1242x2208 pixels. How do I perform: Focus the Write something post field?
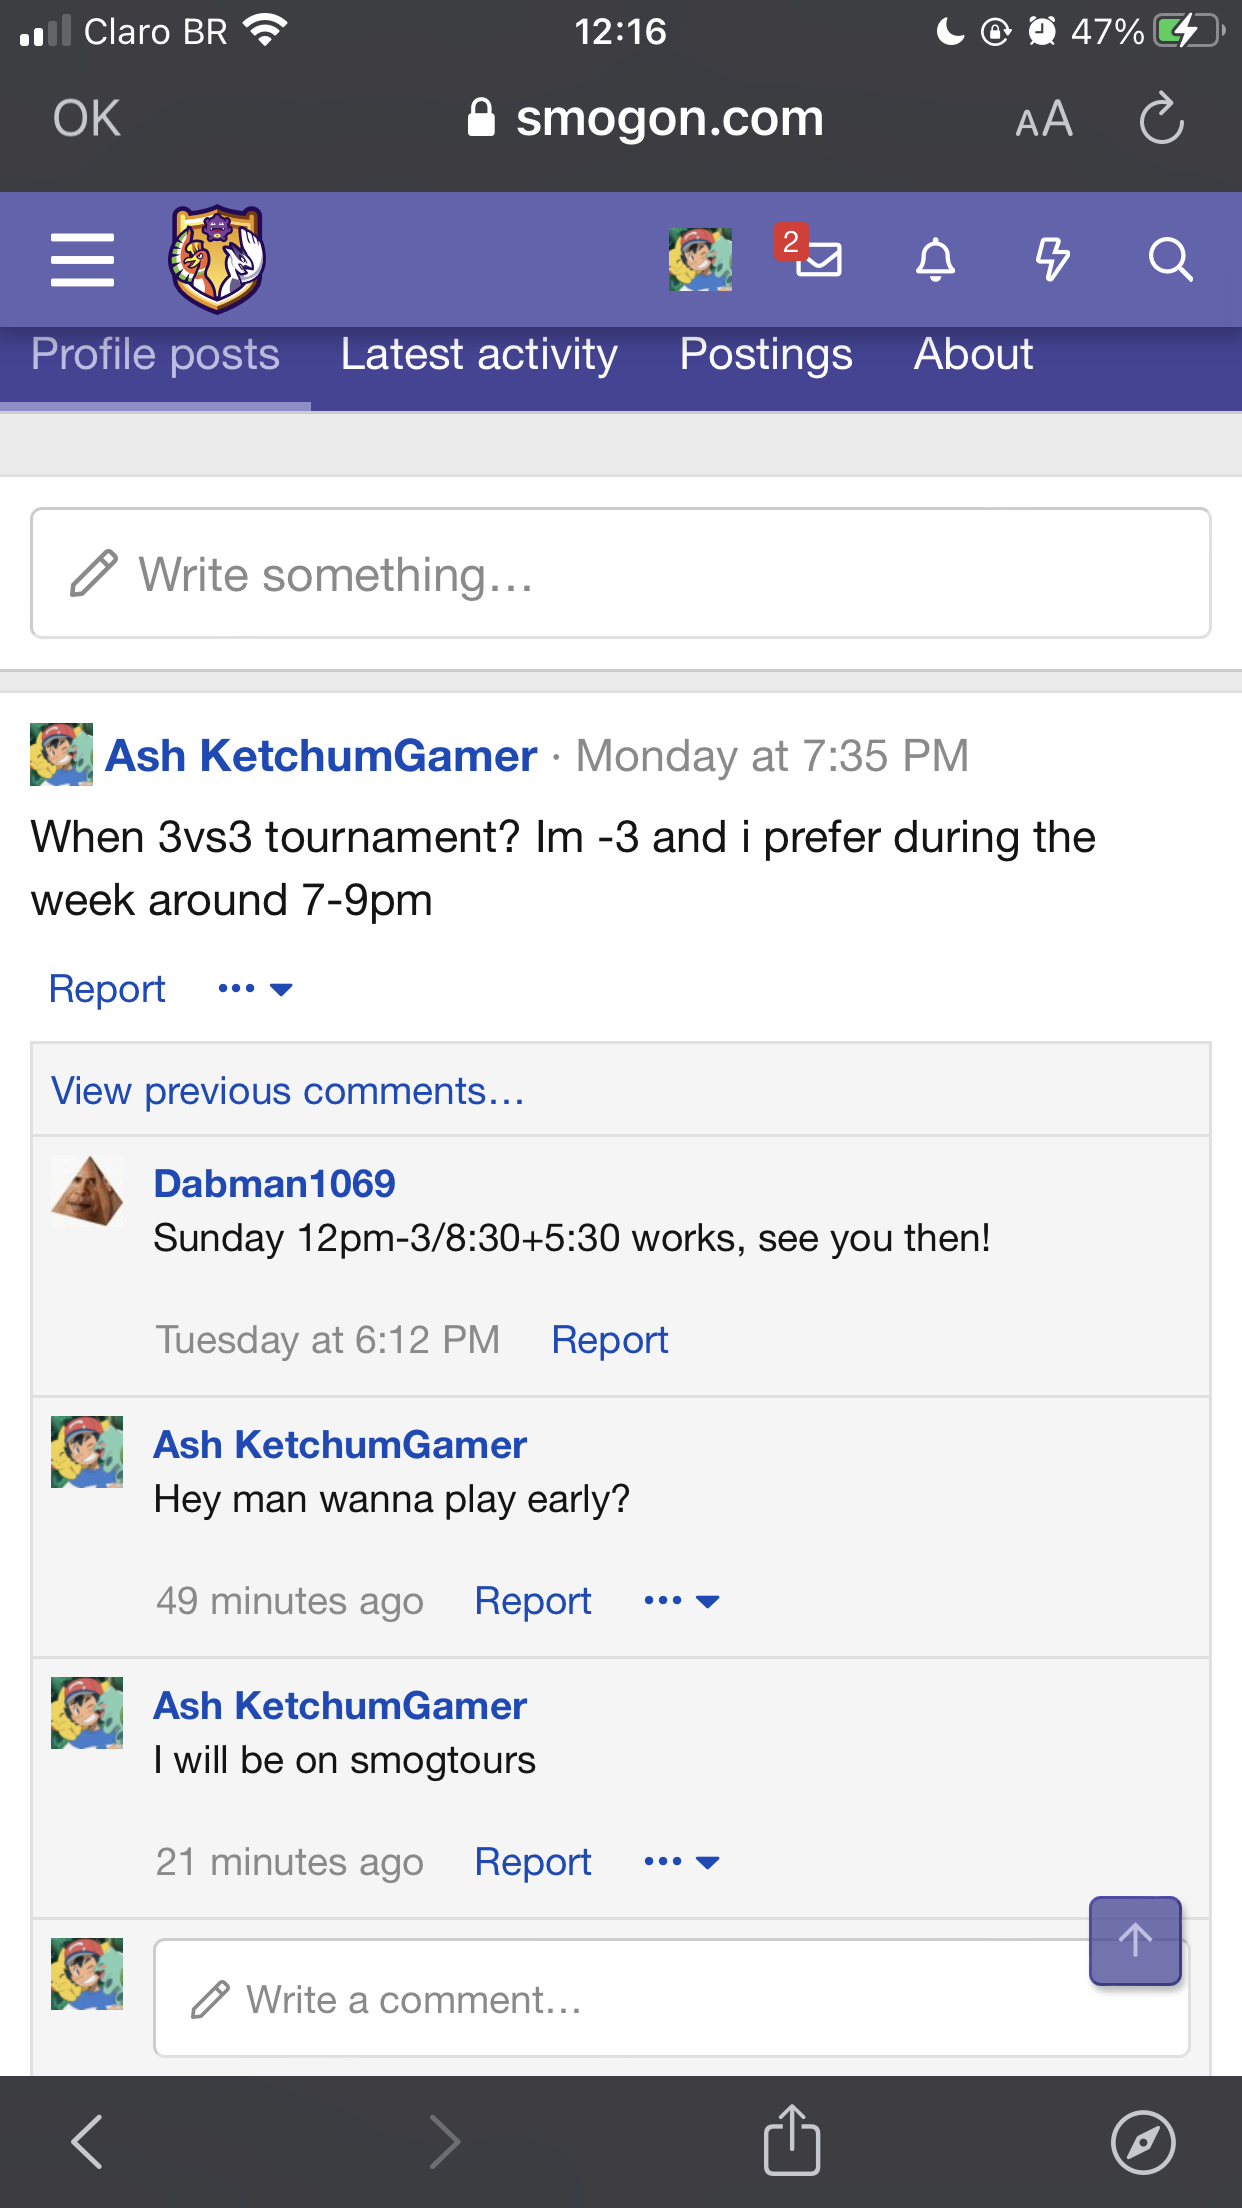[x=621, y=573]
